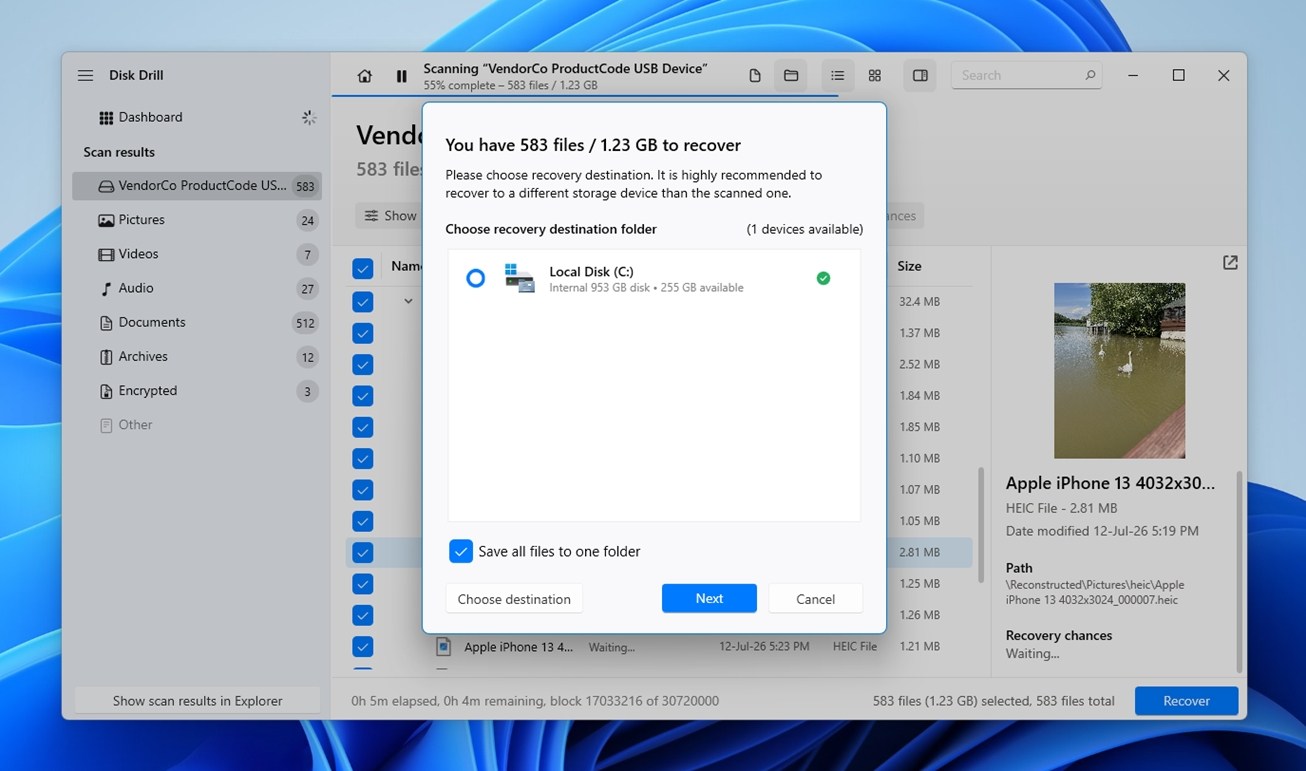This screenshot has height=771, width=1306.
Task: Switch to folder view icon
Action: (791, 76)
